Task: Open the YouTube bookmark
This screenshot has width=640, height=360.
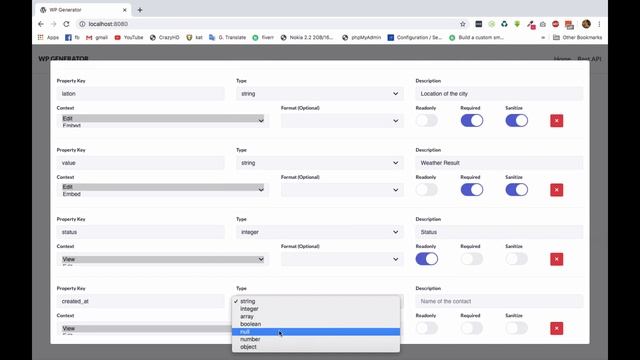Action: tap(129, 38)
